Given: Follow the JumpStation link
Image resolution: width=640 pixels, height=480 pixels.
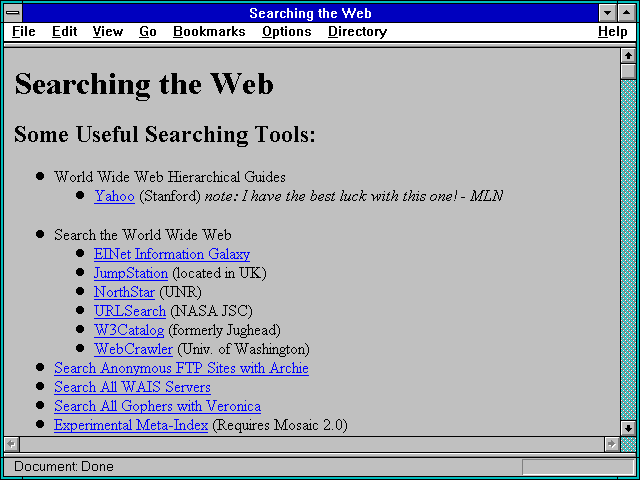Looking at the screenshot, I should 131,273.
